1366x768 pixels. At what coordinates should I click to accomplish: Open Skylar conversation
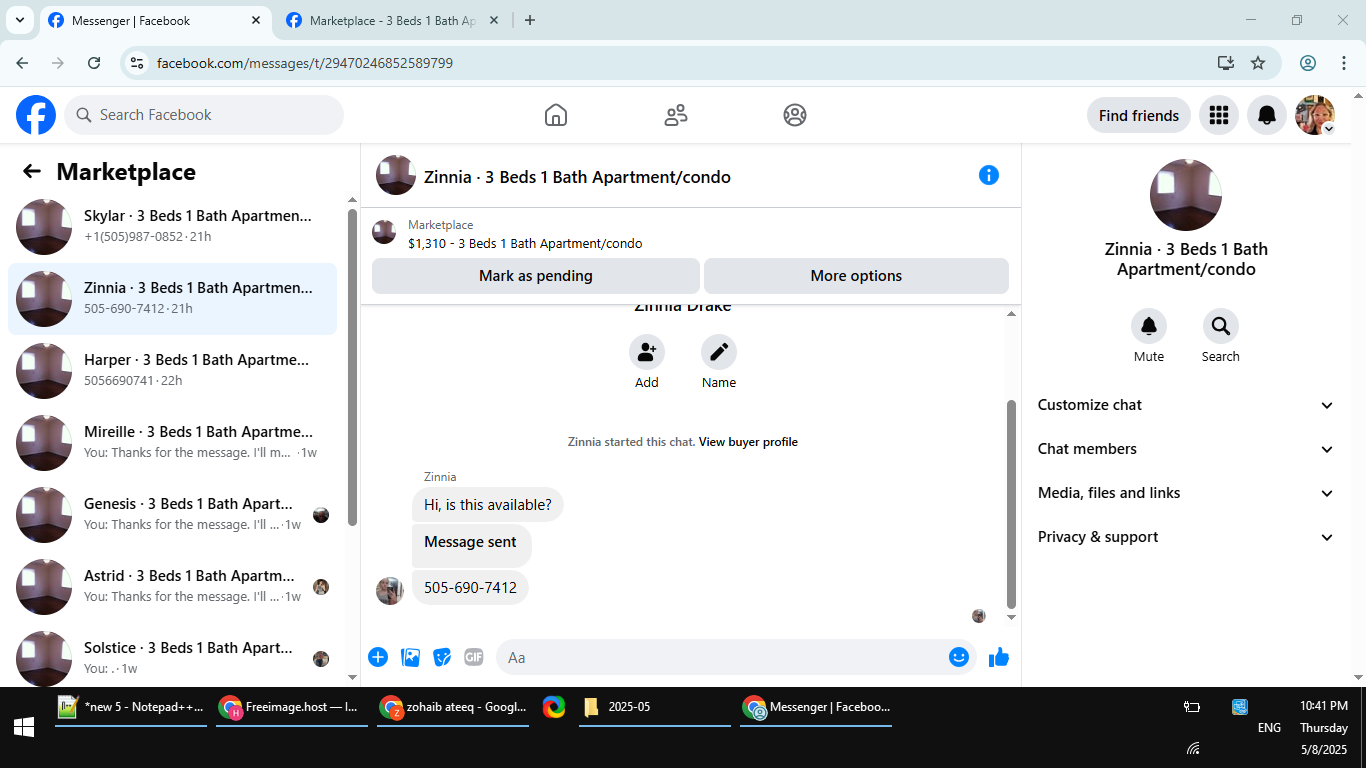click(172, 227)
